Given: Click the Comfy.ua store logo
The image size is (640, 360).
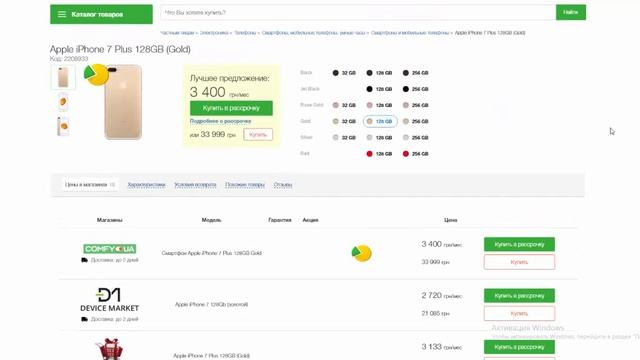Looking at the screenshot, I should (x=109, y=249).
